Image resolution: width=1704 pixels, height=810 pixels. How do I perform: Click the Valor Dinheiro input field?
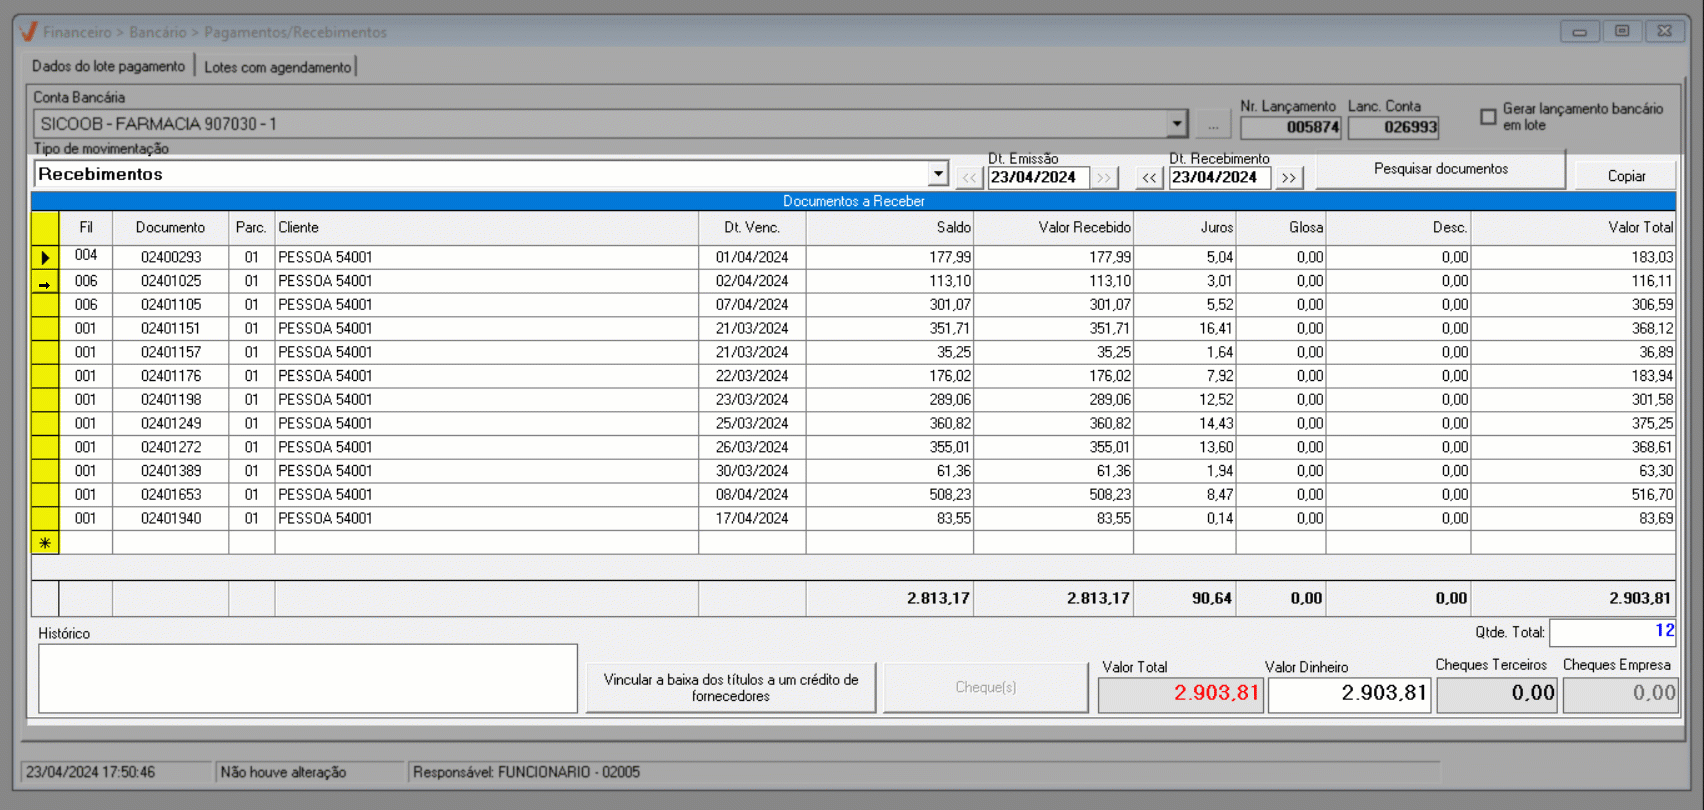[x=1348, y=693]
